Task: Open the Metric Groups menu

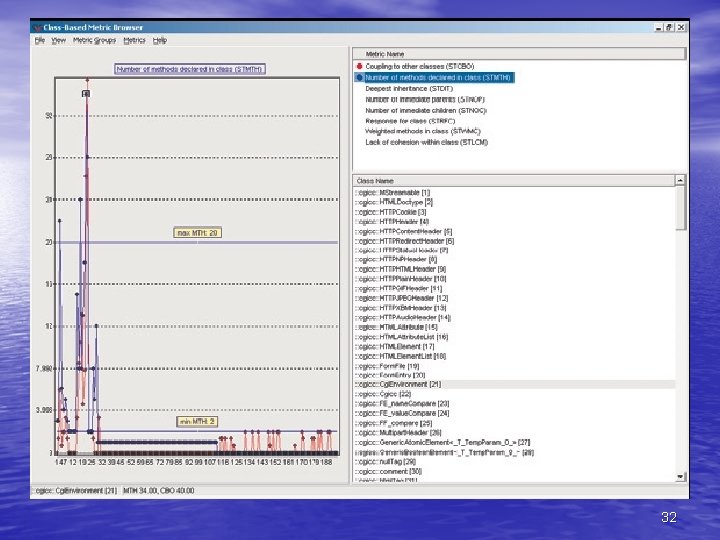Action: click(x=94, y=40)
